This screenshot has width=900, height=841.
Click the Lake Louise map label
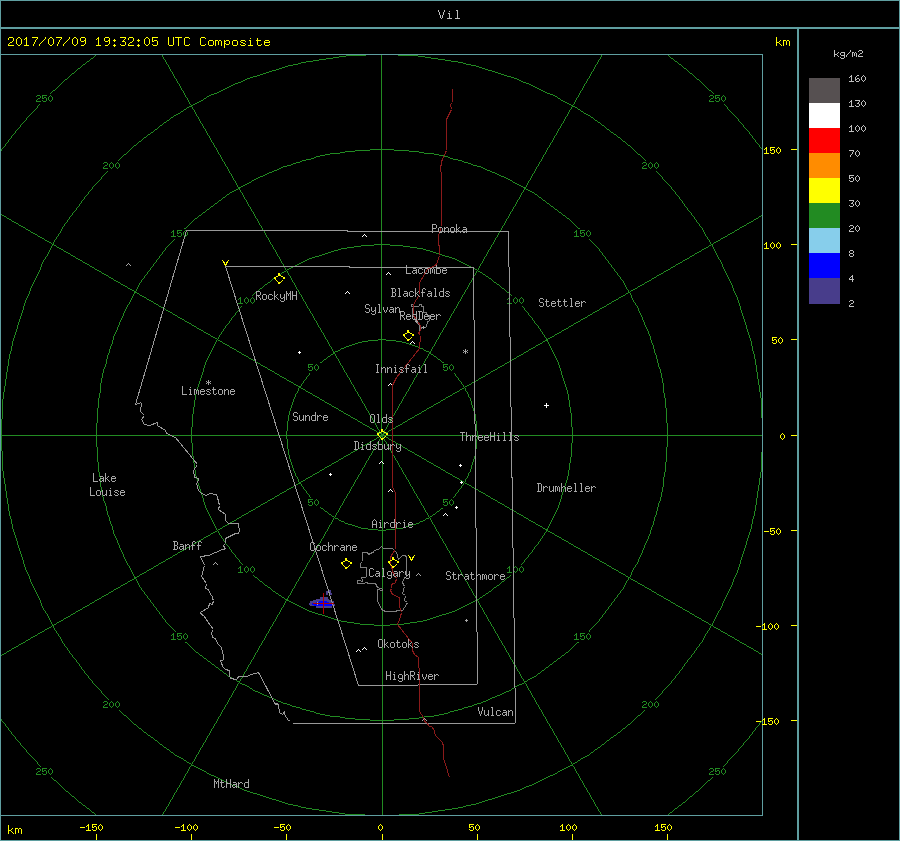[x=106, y=485]
